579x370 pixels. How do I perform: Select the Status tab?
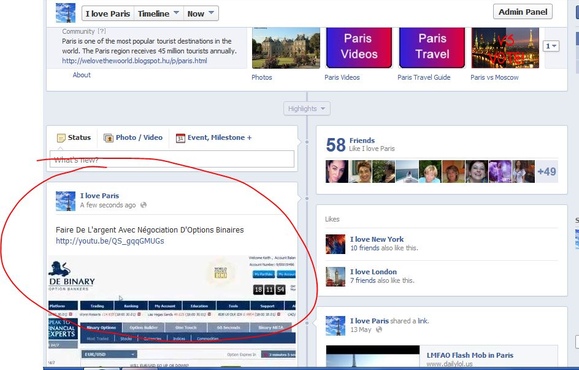[74, 138]
